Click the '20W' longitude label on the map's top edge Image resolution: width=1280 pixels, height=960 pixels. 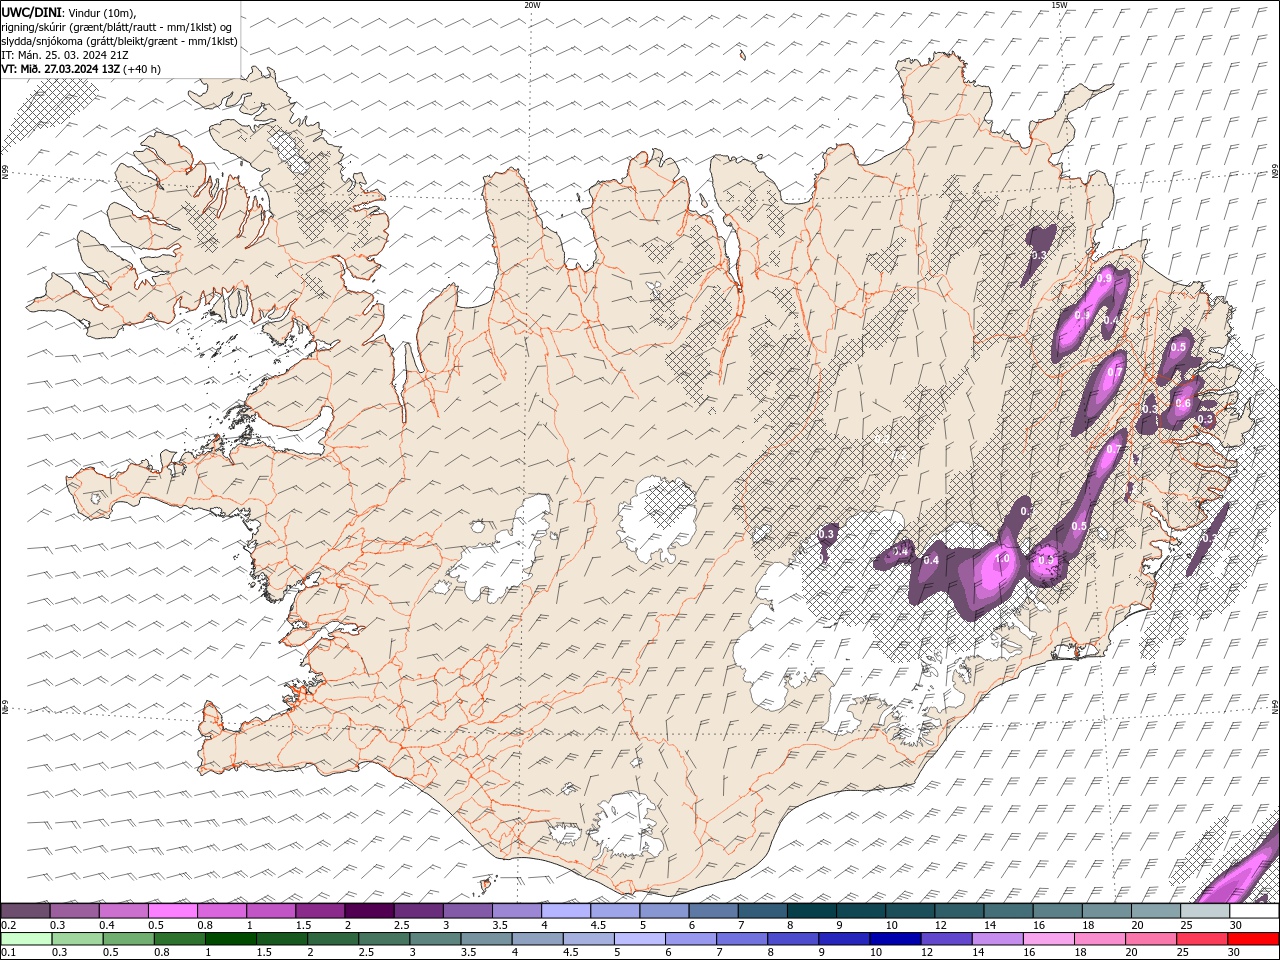point(532,5)
